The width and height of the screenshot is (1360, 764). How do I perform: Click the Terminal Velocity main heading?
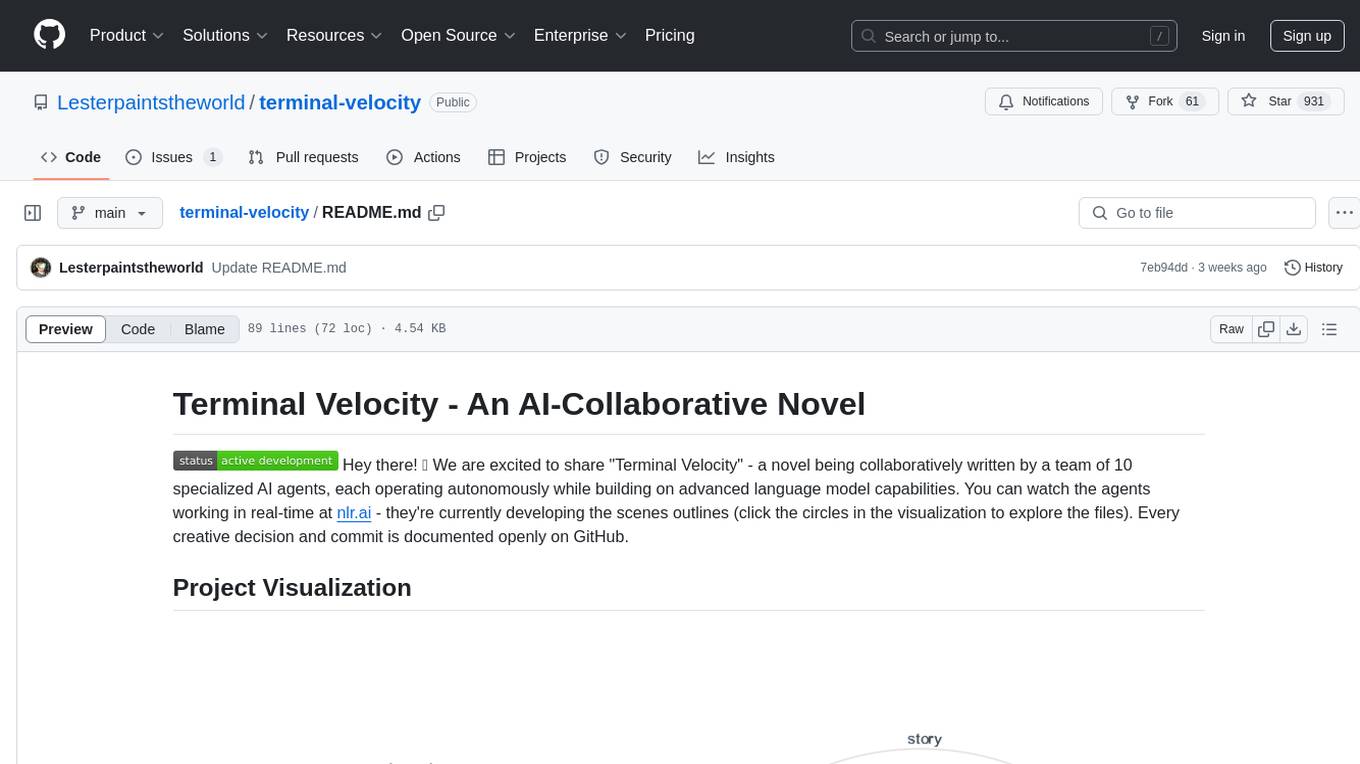pyautogui.click(x=519, y=404)
